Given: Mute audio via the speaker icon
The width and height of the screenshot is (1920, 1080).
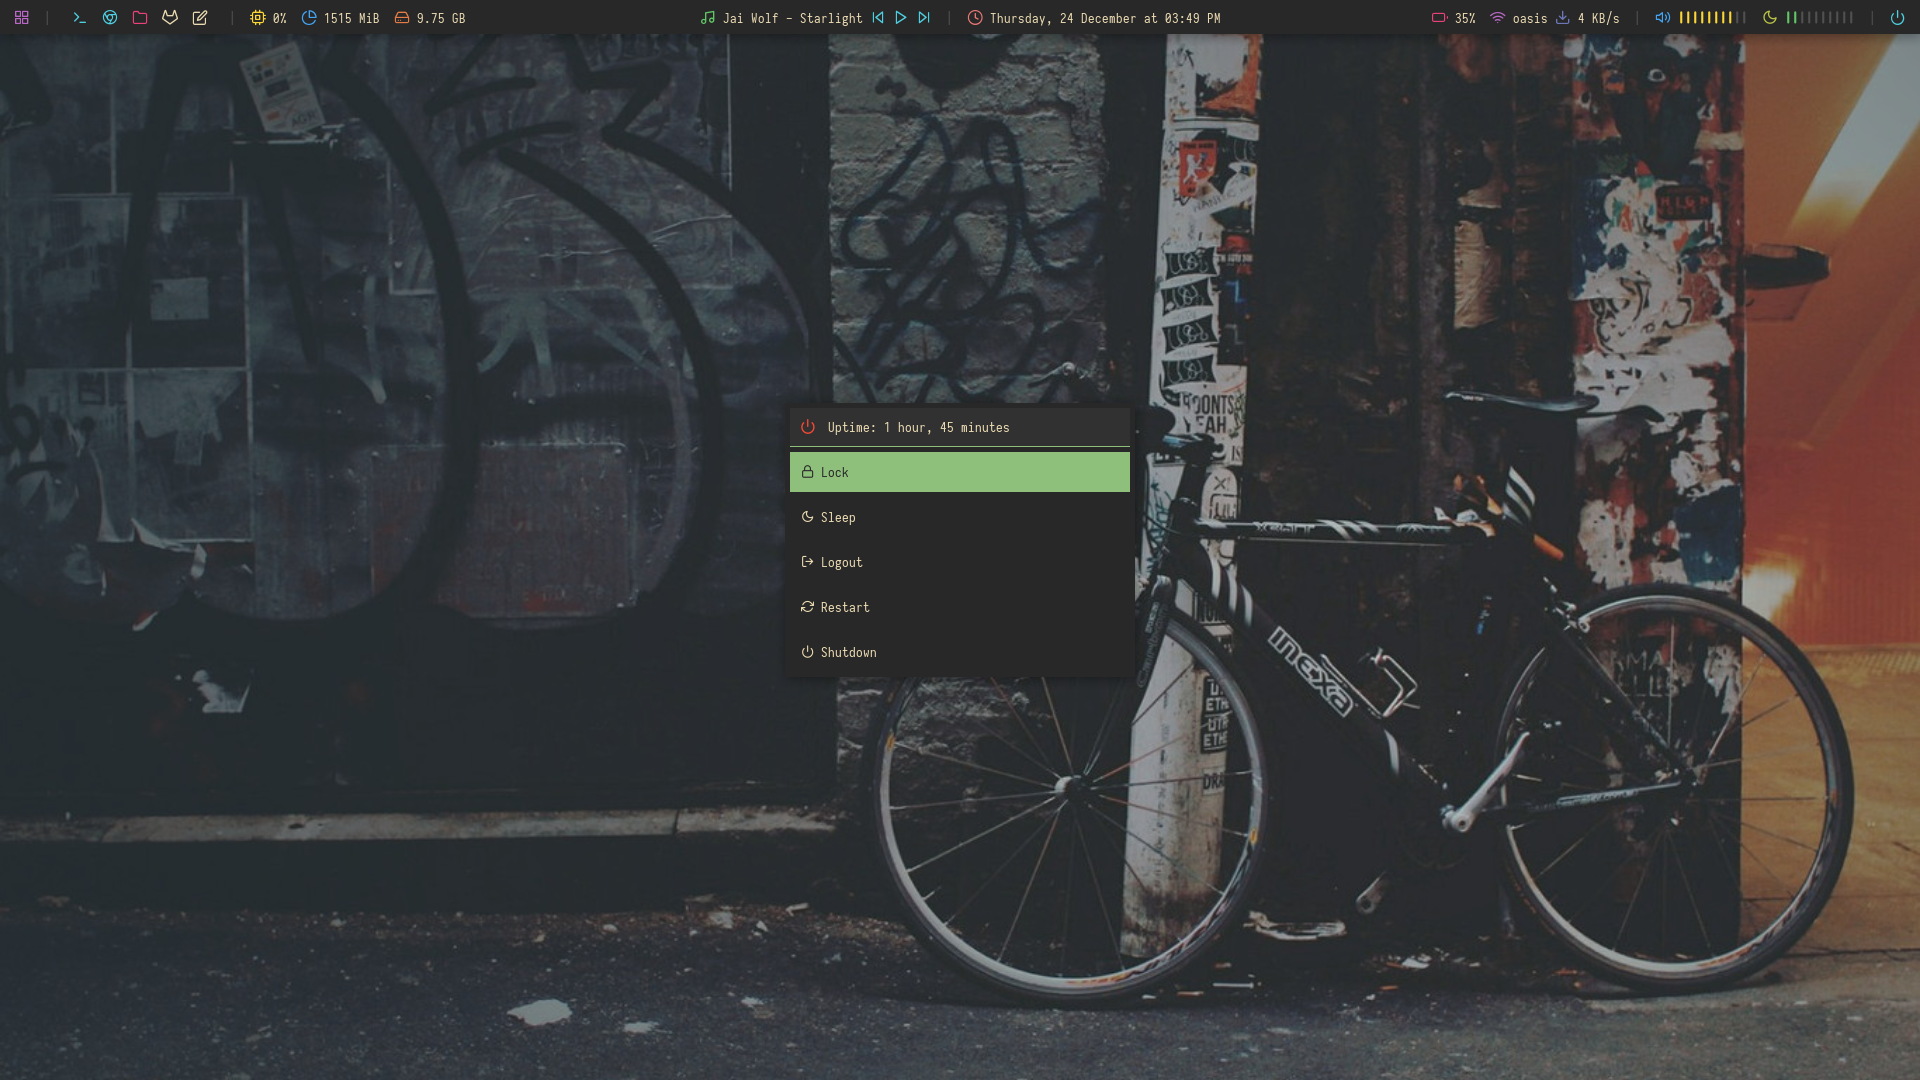Looking at the screenshot, I should 1662,18.
